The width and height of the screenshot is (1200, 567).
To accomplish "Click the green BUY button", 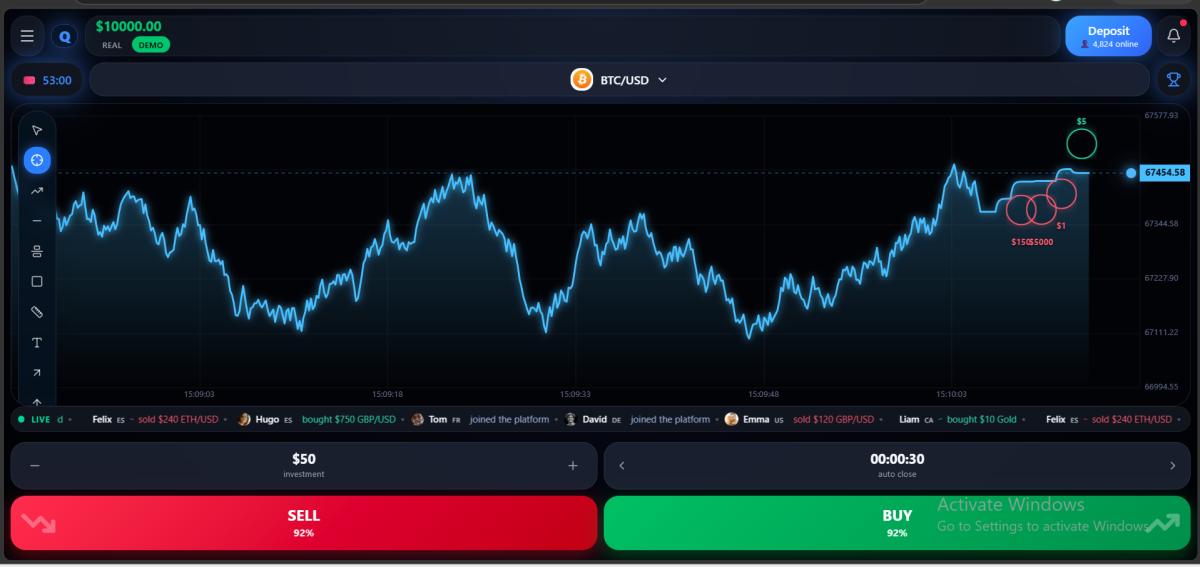I will [897, 523].
